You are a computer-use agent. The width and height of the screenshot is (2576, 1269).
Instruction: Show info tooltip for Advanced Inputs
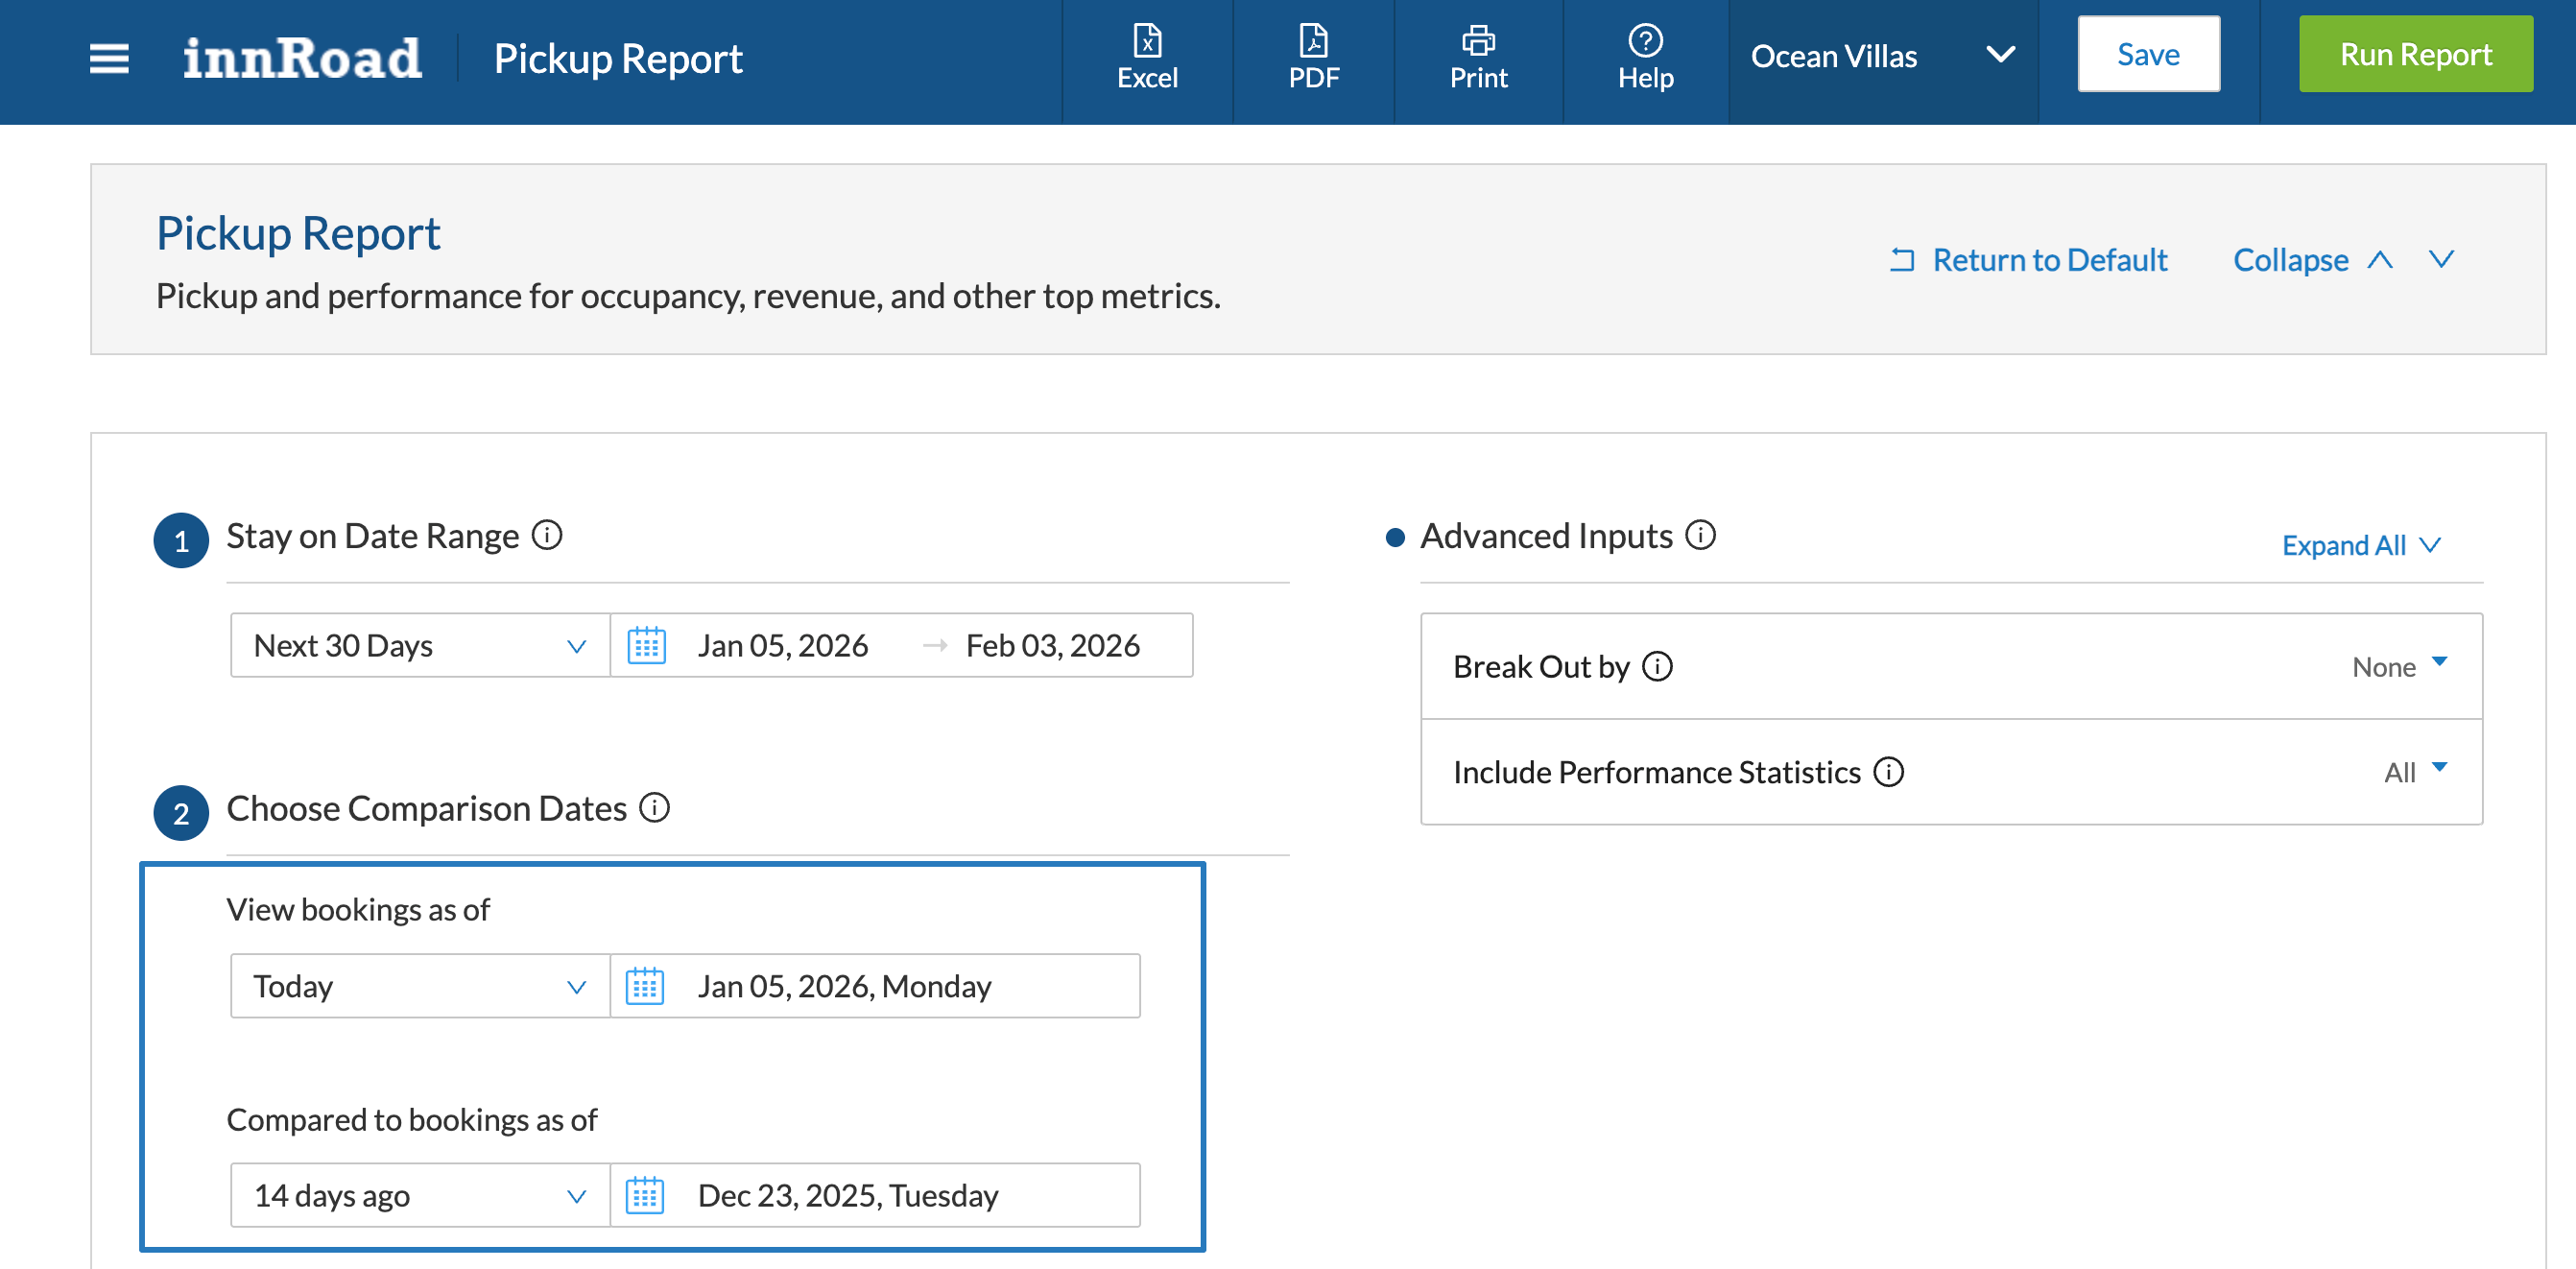(1700, 536)
